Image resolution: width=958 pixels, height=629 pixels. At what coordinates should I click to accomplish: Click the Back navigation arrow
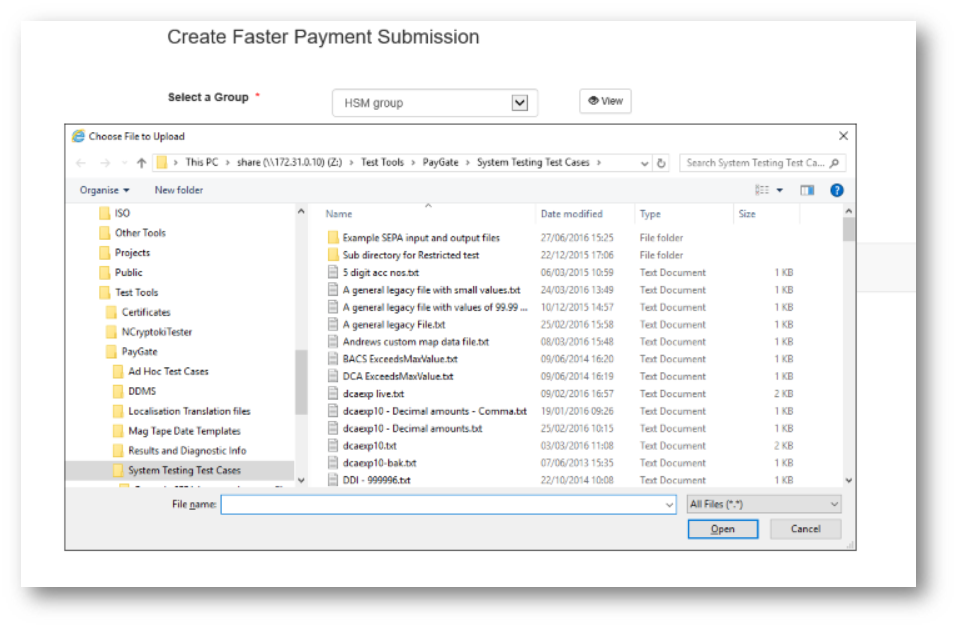[80, 163]
